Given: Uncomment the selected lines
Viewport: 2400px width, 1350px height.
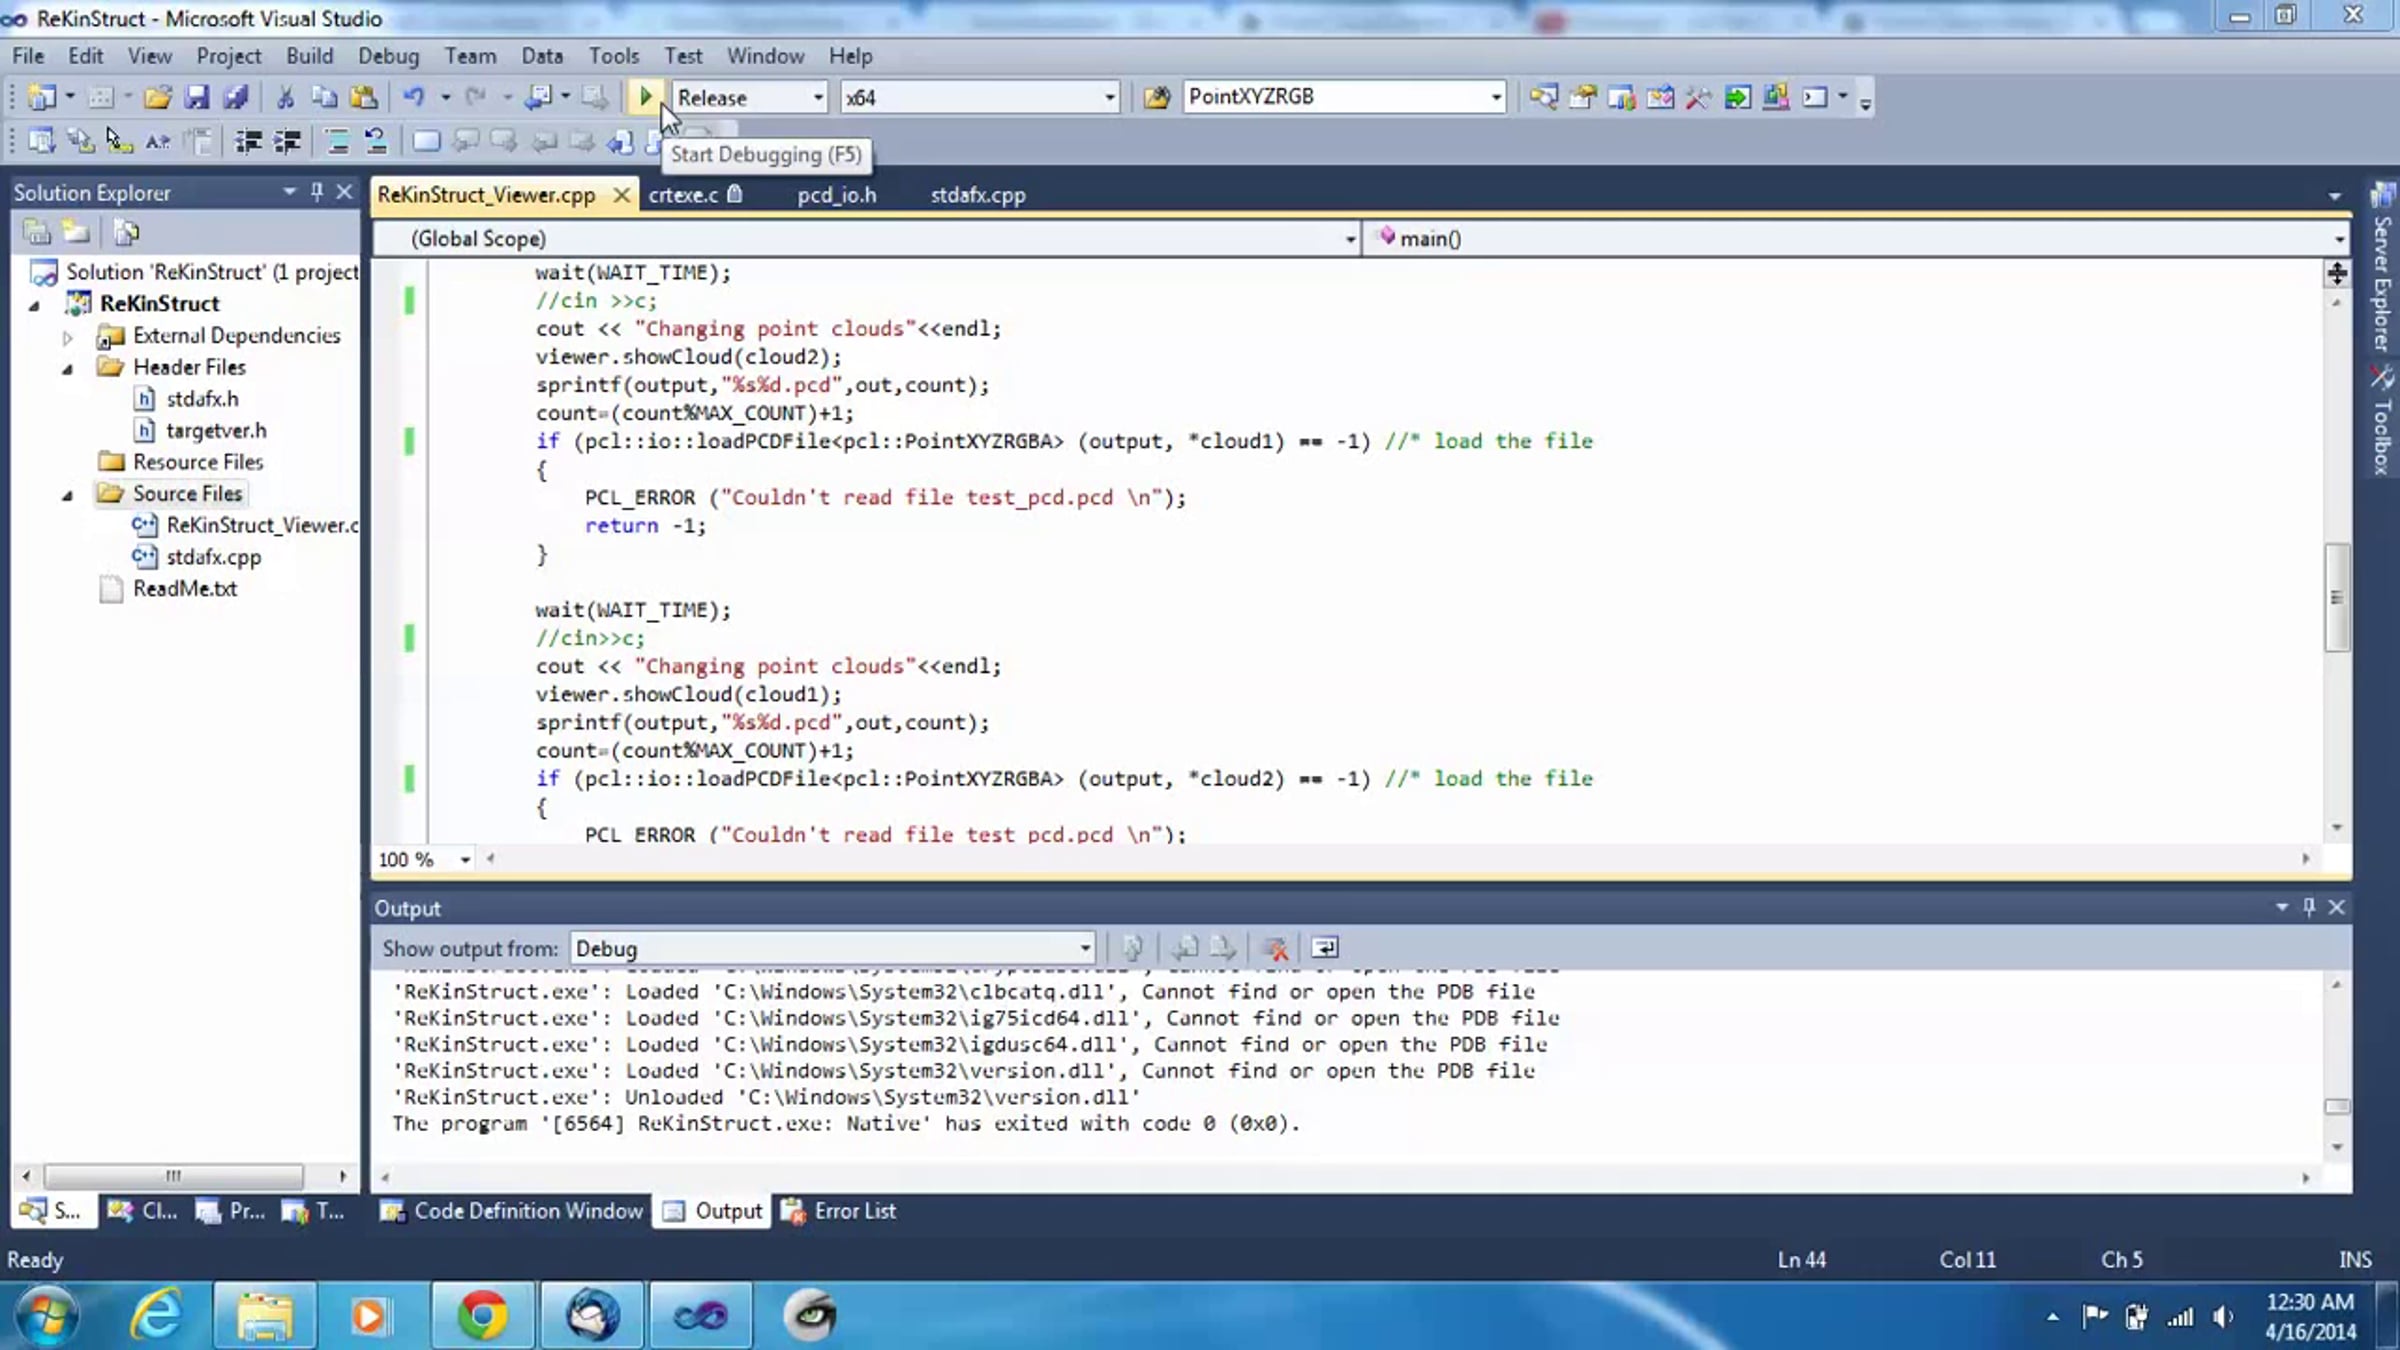Looking at the screenshot, I should [376, 141].
